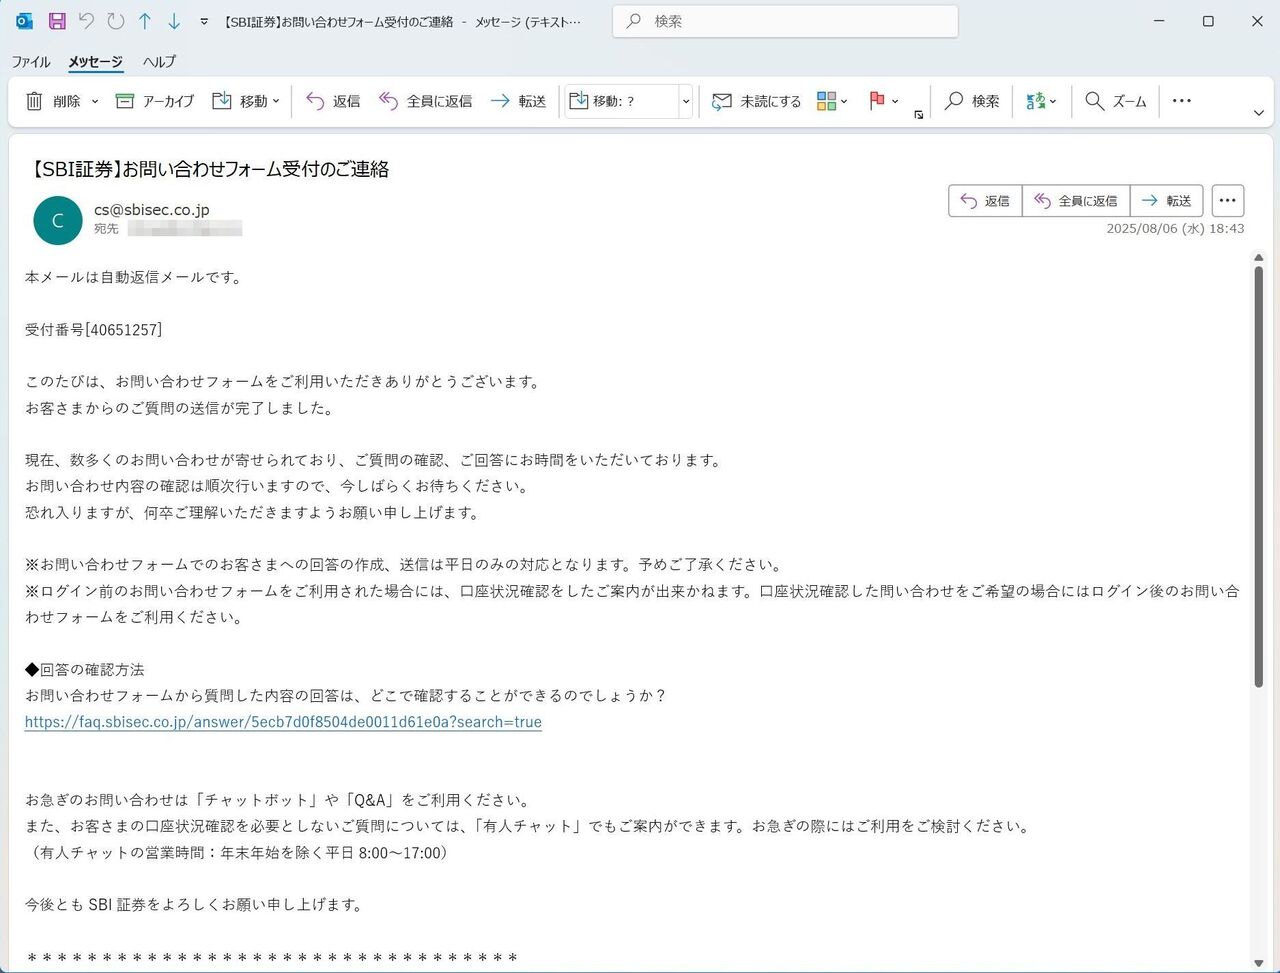This screenshot has height=973, width=1280.
Task: Click the scroll down arrow of the message body
Action: point(1259,963)
